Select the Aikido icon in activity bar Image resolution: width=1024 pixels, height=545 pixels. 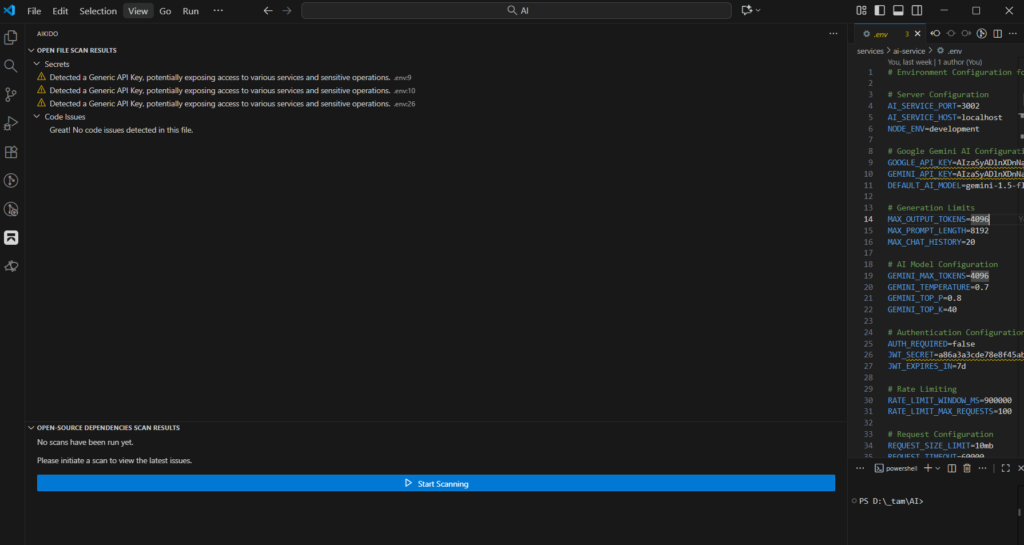11,238
